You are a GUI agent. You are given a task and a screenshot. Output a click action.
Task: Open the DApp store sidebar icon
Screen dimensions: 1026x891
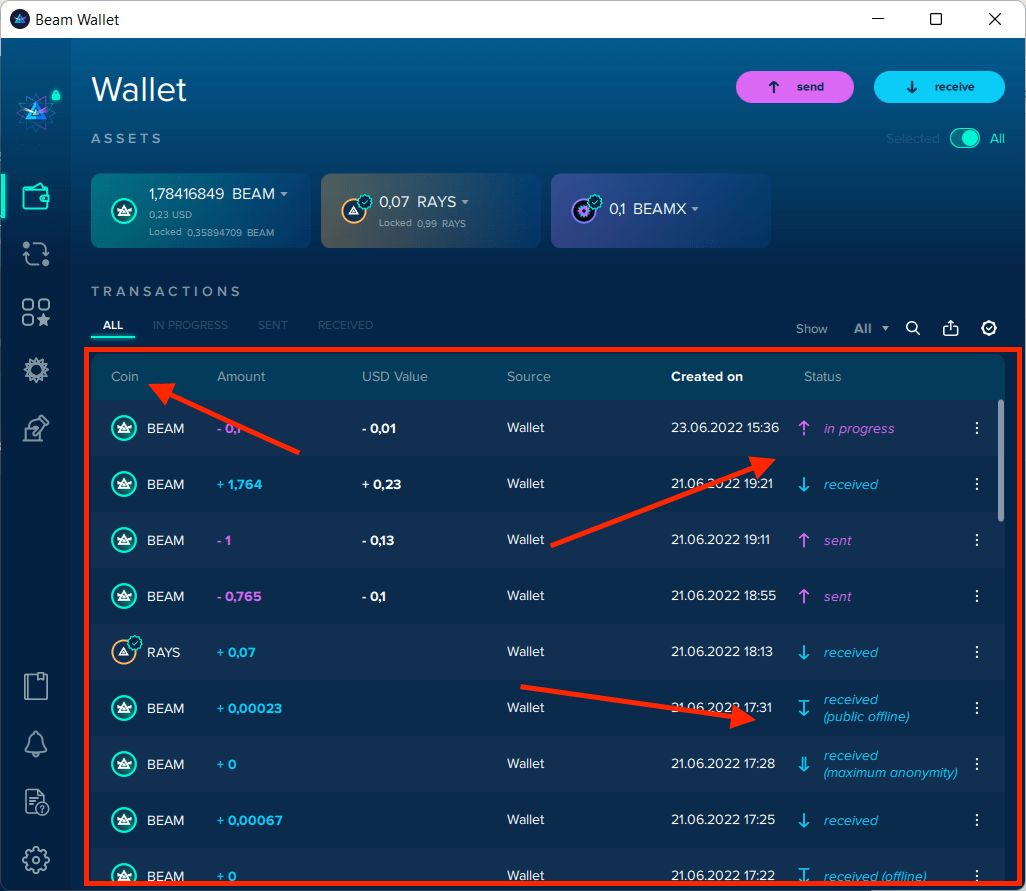(36, 312)
